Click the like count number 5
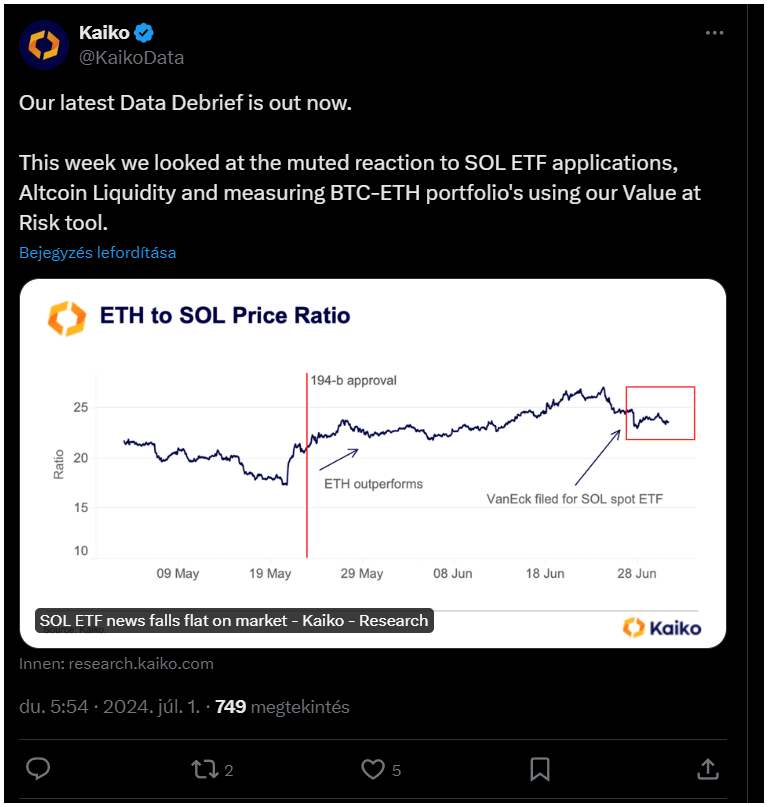This screenshot has height=807, width=768. tap(396, 770)
